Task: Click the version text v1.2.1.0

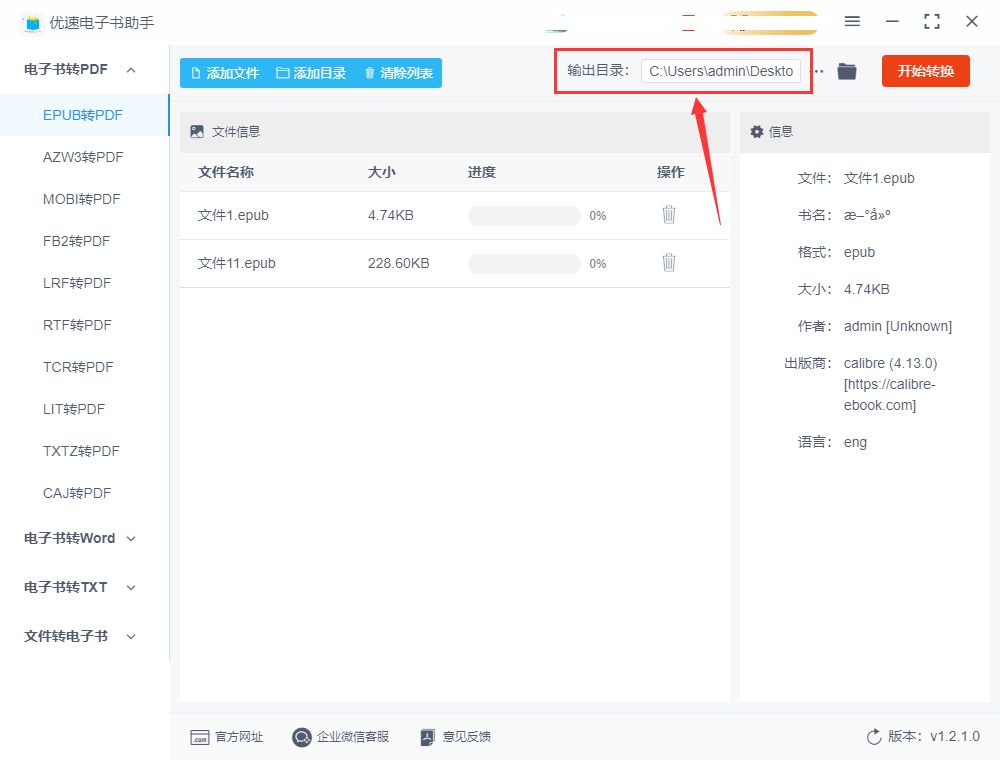Action: tap(955, 736)
